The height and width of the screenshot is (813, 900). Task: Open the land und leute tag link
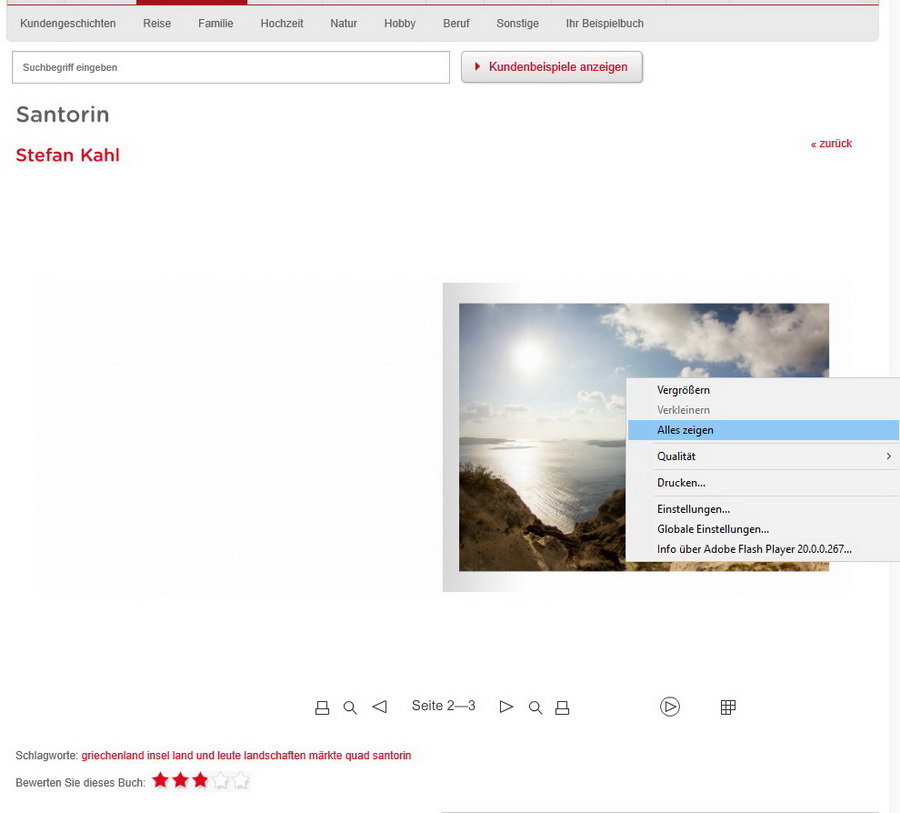[x=207, y=756]
